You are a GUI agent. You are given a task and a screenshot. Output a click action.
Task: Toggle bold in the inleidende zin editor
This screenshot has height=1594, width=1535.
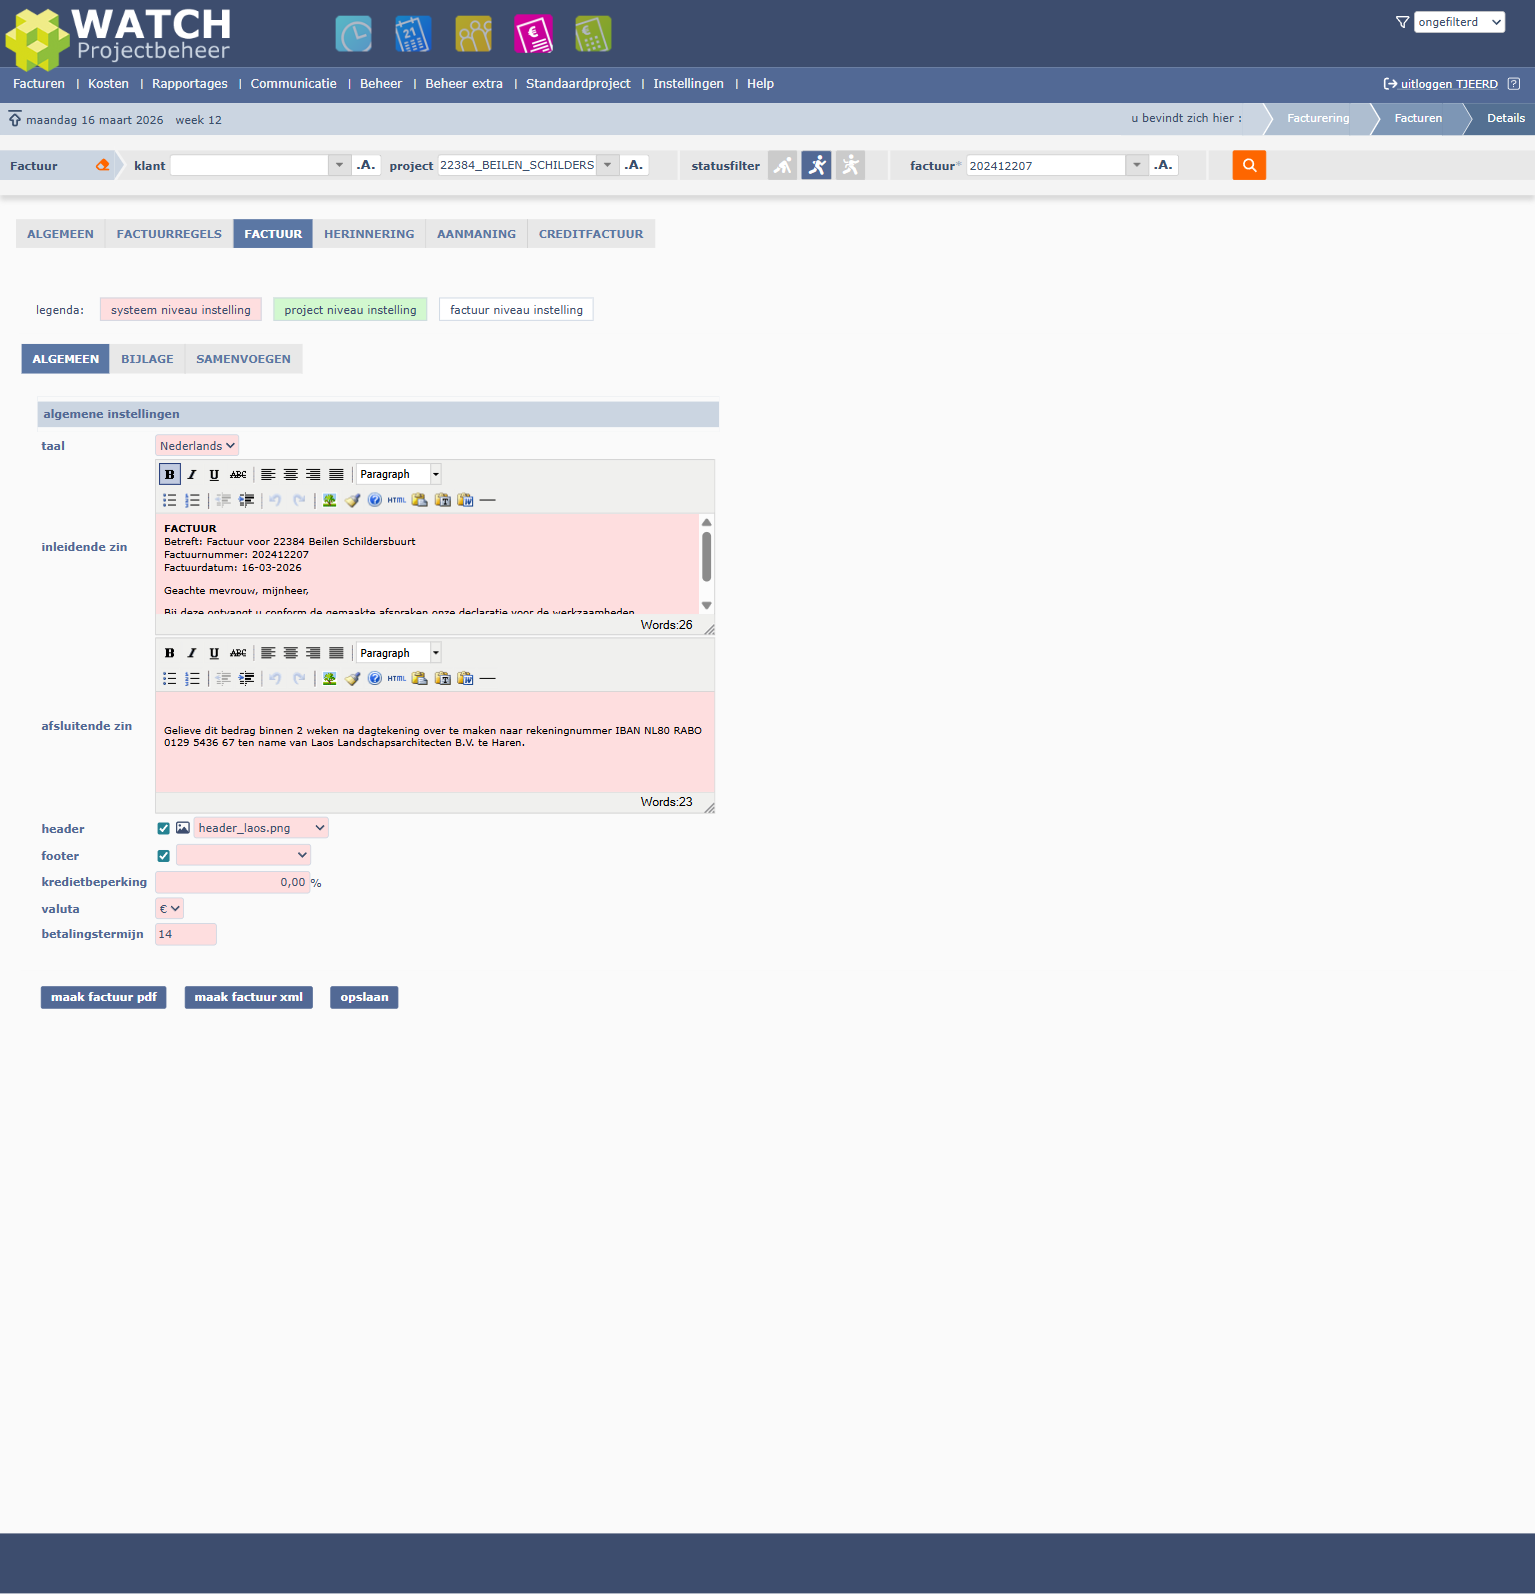point(169,474)
